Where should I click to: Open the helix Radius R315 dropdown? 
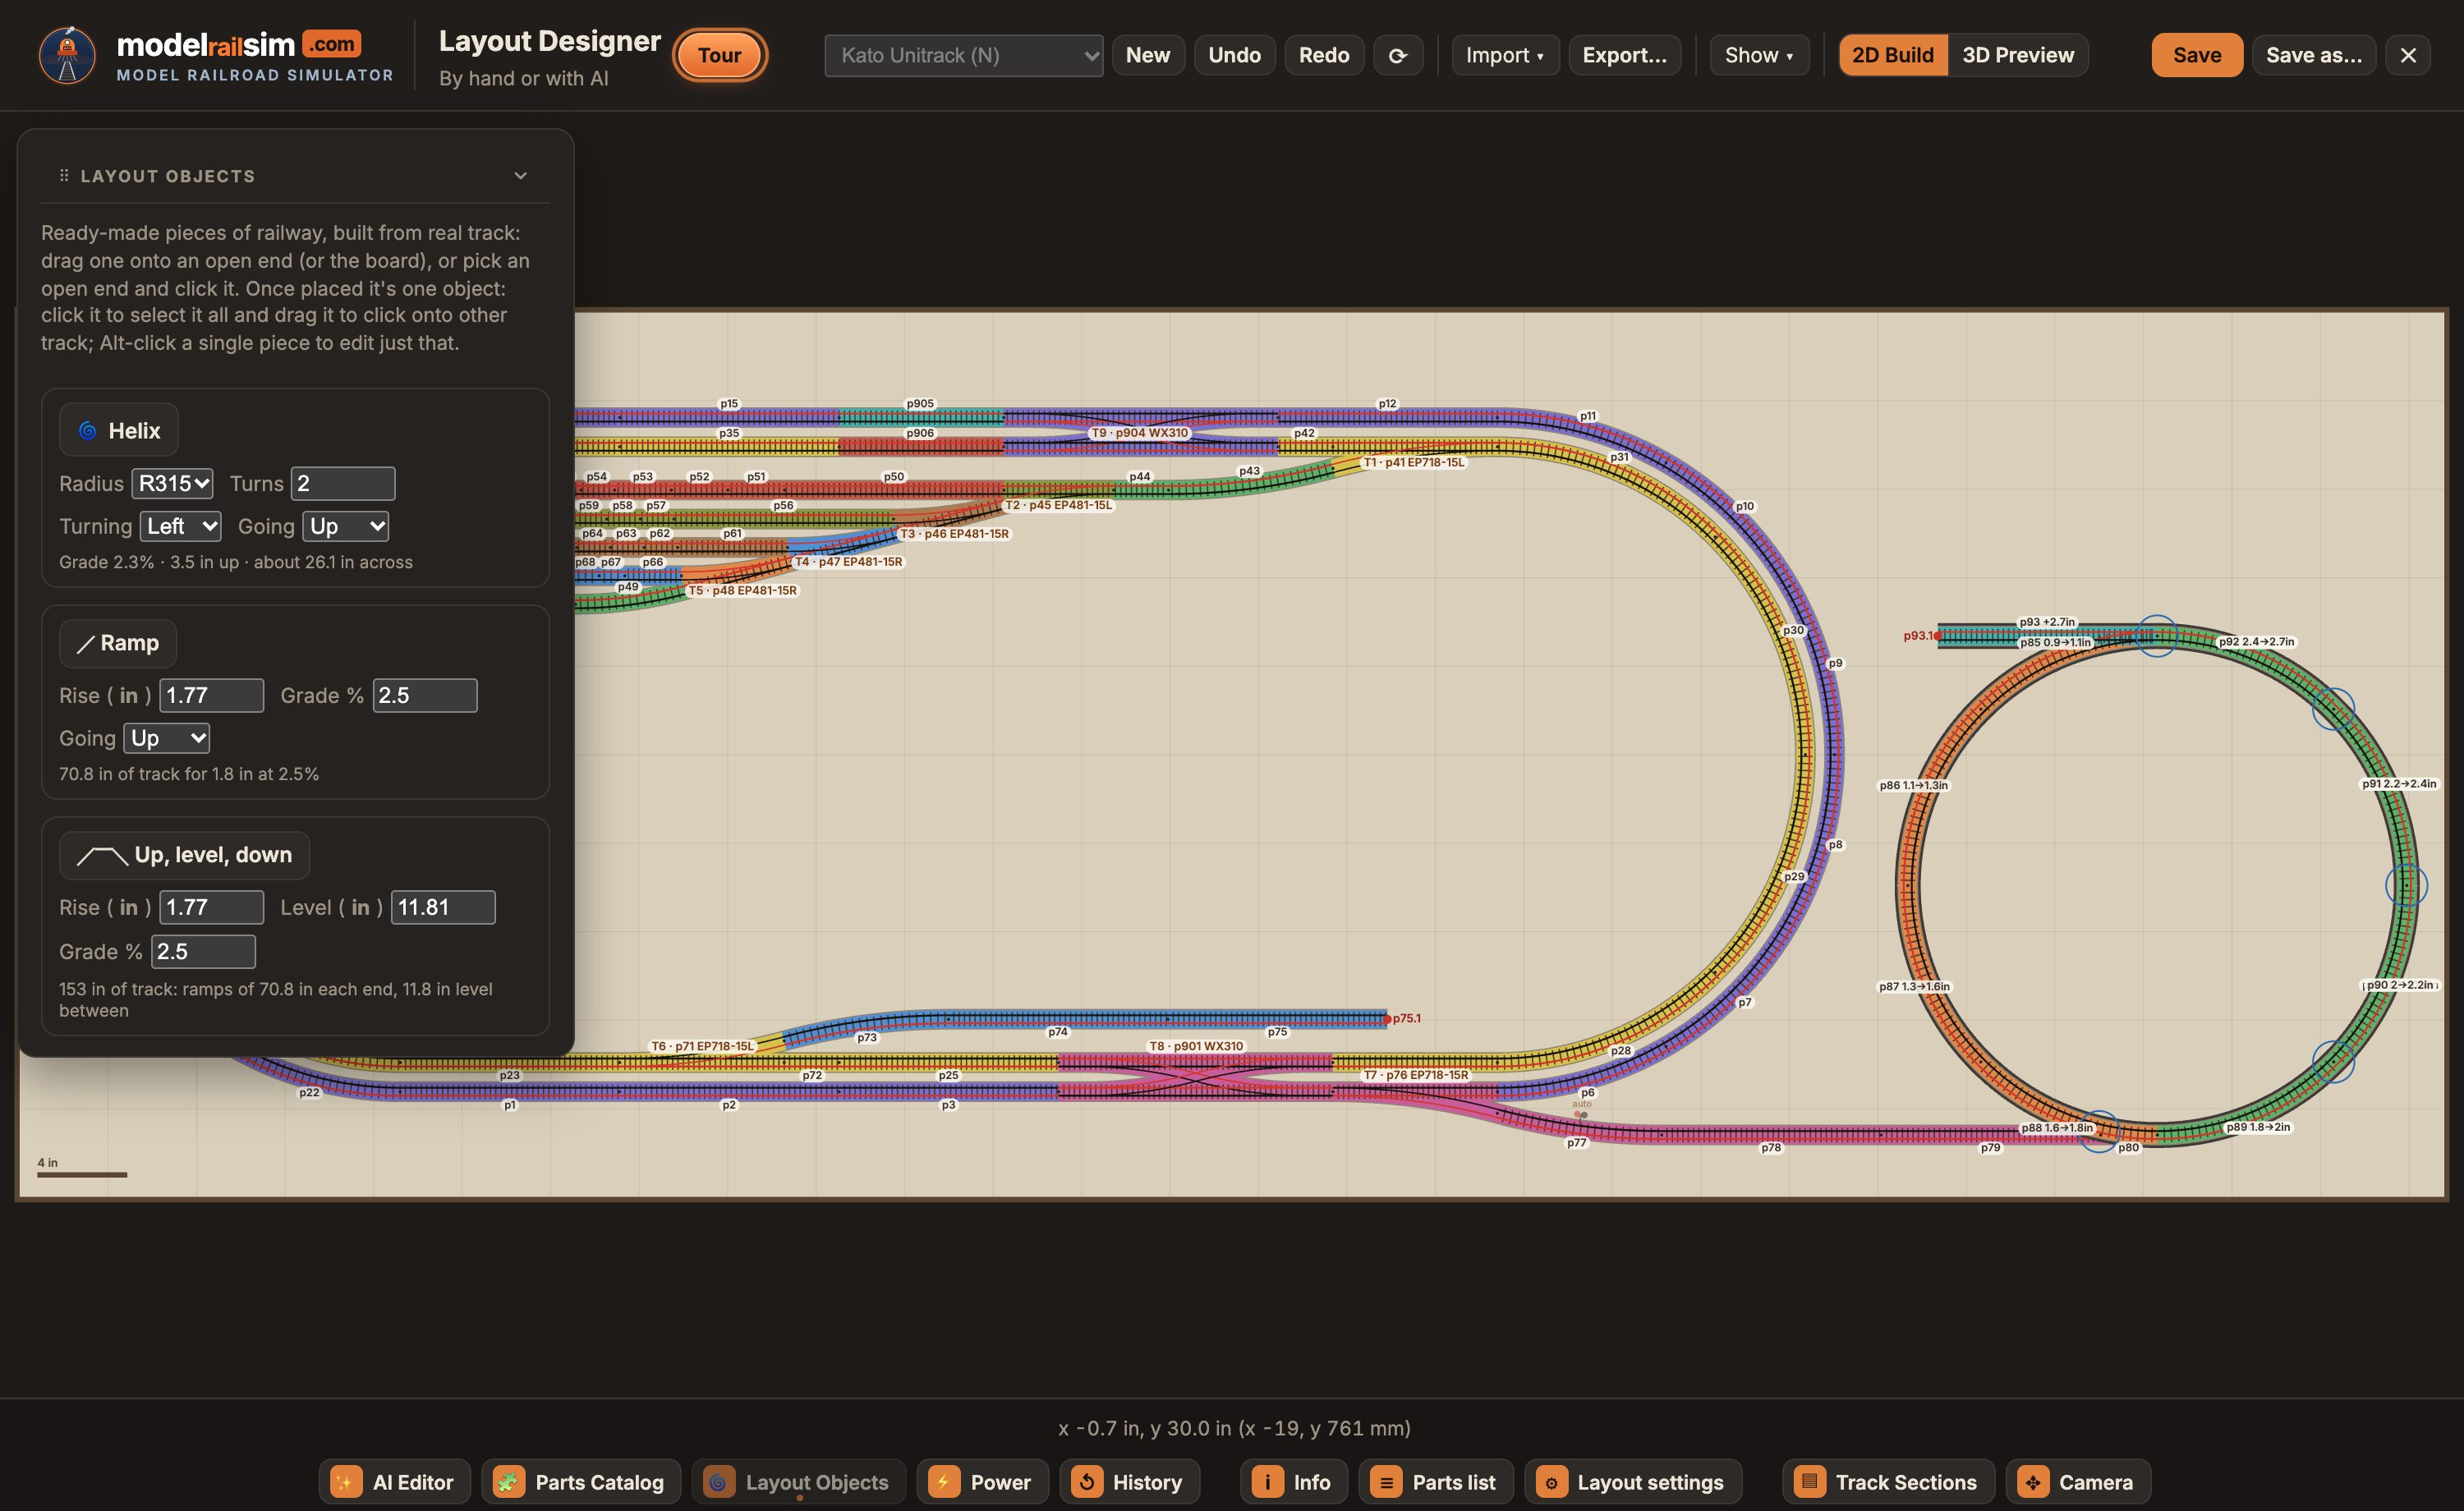(172, 483)
